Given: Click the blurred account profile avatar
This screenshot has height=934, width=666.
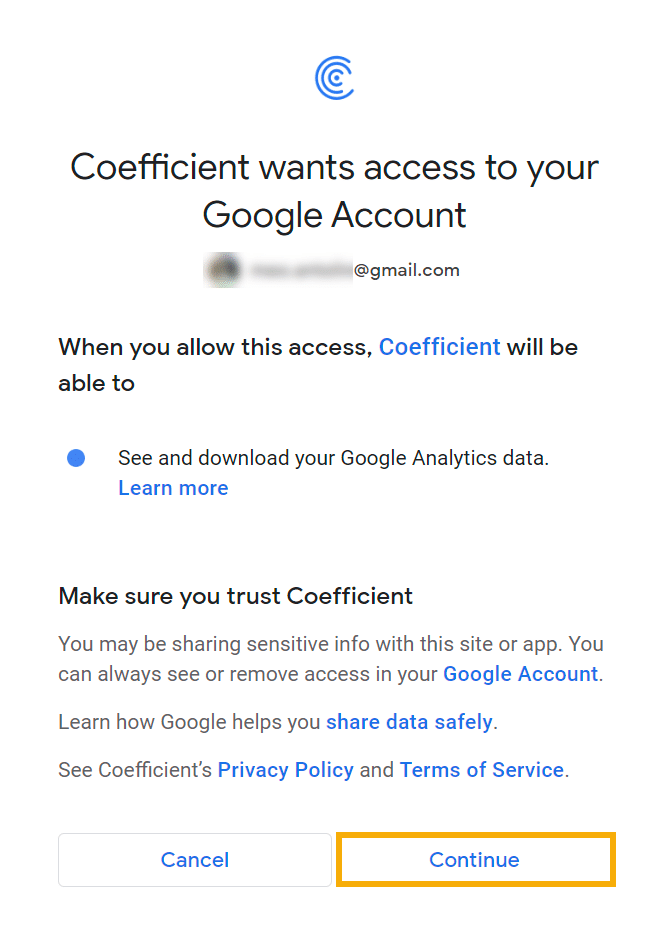Looking at the screenshot, I should pyautogui.click(x=223, y=270).
